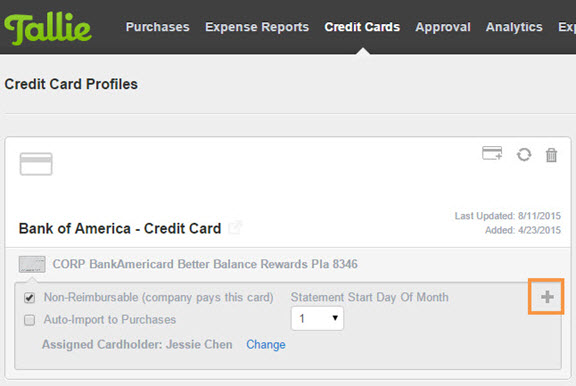Click the large credit card profile icon
This screenshot has height=386, width=576.
[36, 164]
